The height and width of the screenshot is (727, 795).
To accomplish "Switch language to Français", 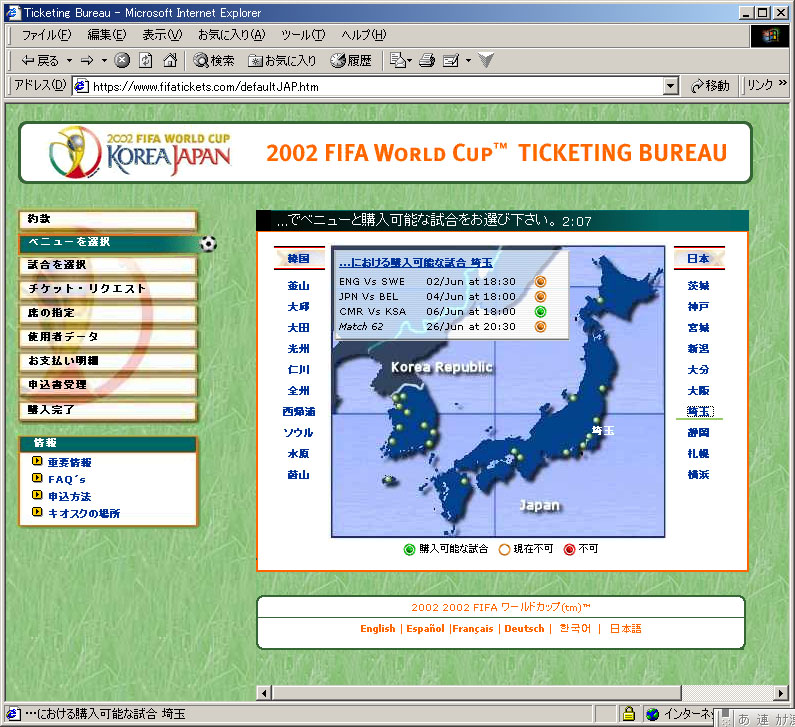I will tap(473, 629).
